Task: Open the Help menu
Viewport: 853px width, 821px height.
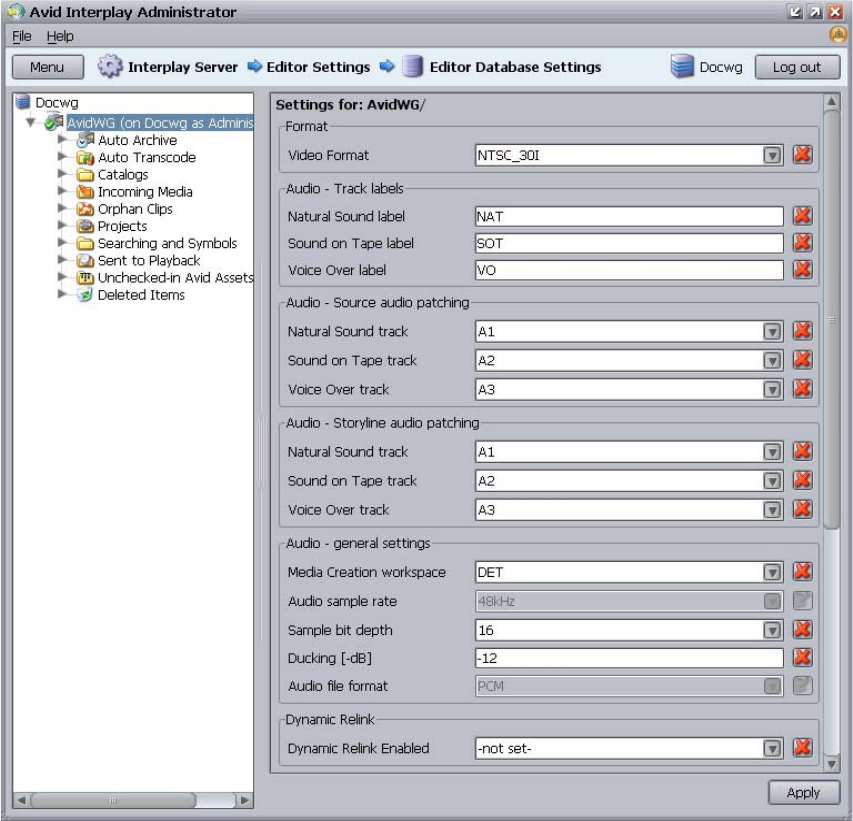Action: pos(60,36)
